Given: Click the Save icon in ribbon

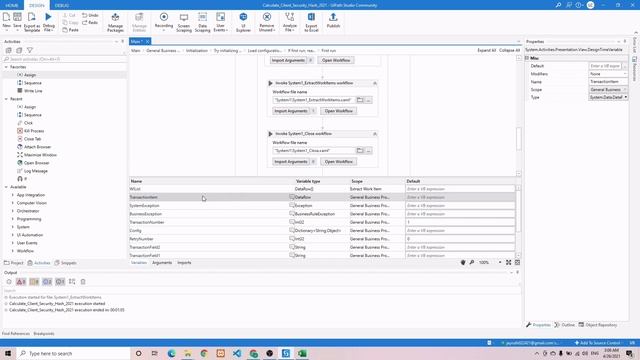Looking at the screenshot, I should point(17,17).
